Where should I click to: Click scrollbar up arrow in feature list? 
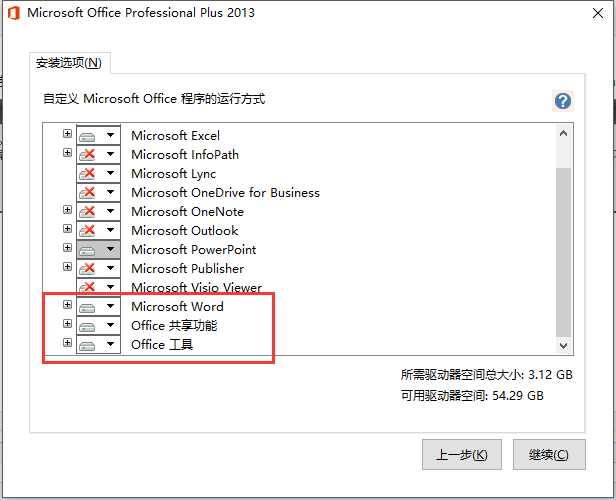pos(563,134)
